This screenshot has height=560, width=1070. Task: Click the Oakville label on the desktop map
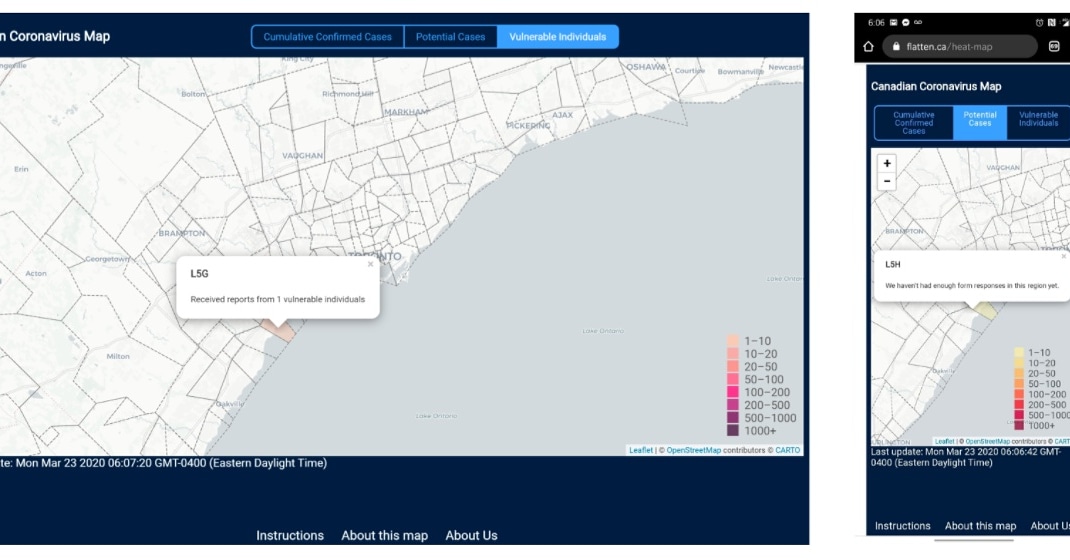(x=230, y=404)
